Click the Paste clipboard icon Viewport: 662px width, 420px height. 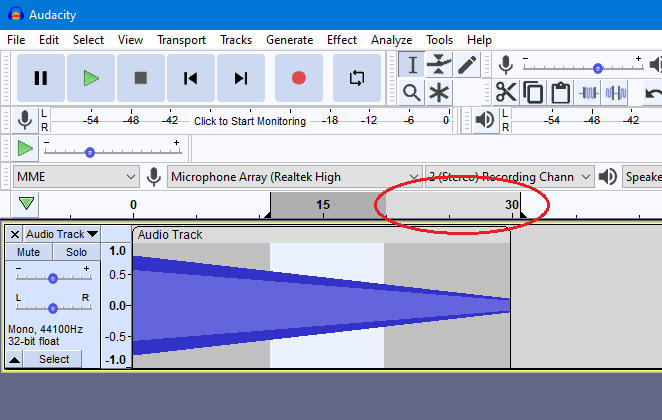561,92
